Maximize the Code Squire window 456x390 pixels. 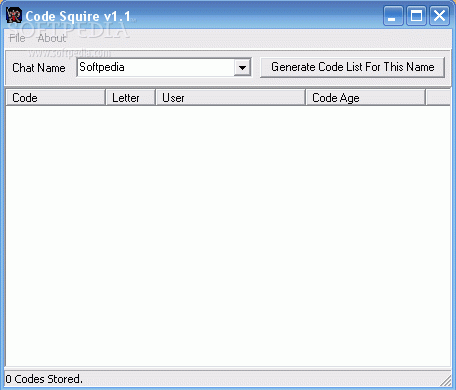point(416,16)
